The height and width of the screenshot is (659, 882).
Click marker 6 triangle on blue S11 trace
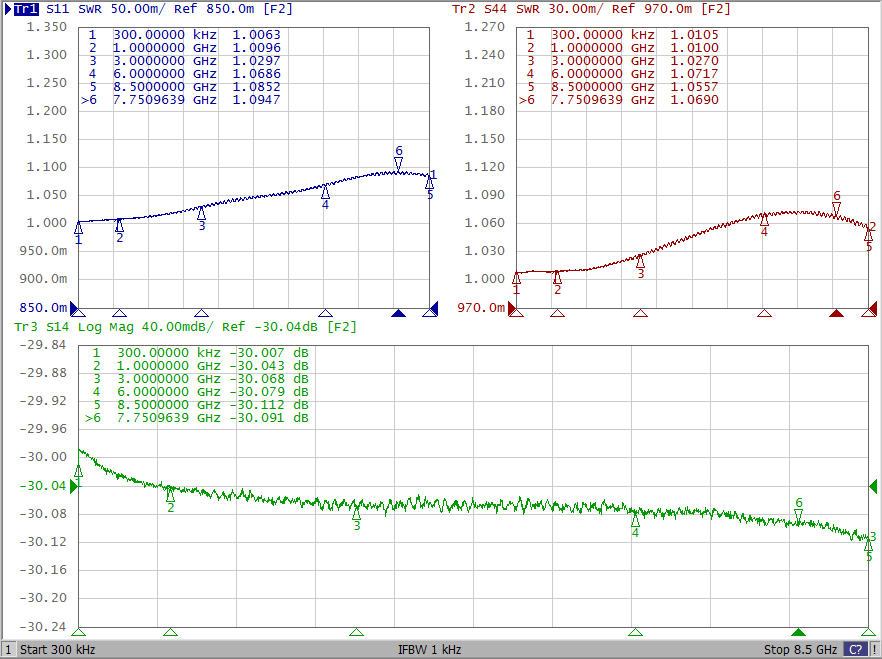tap(398, 163)
